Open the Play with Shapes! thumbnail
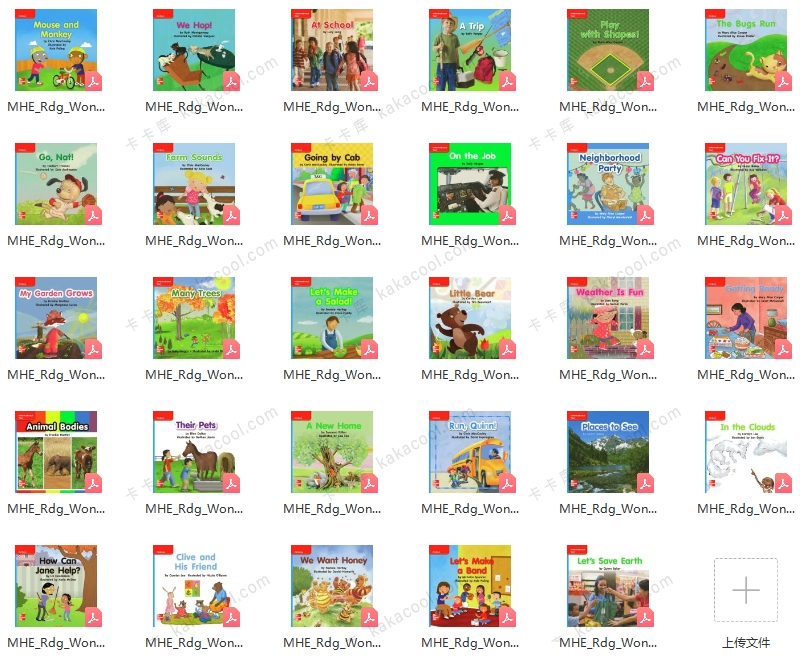This screenshot has height=657, width=800. pyautogui.click(x=609, y=49)
